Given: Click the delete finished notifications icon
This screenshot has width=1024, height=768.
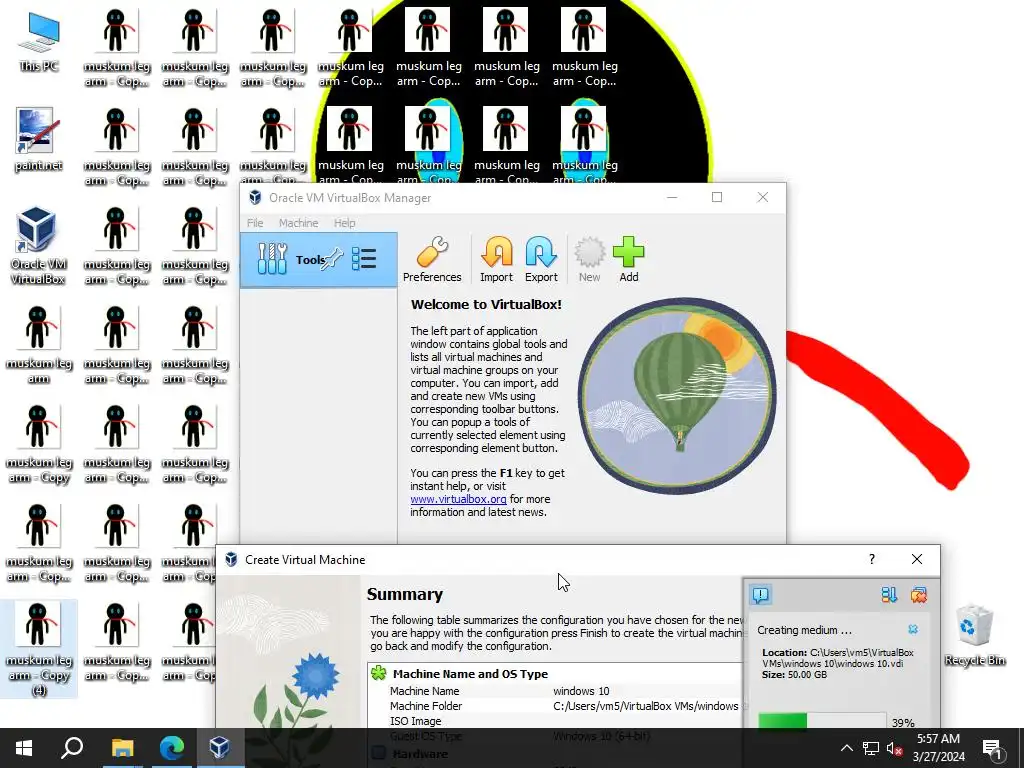Looking at the screenshot, I should 919,594.
